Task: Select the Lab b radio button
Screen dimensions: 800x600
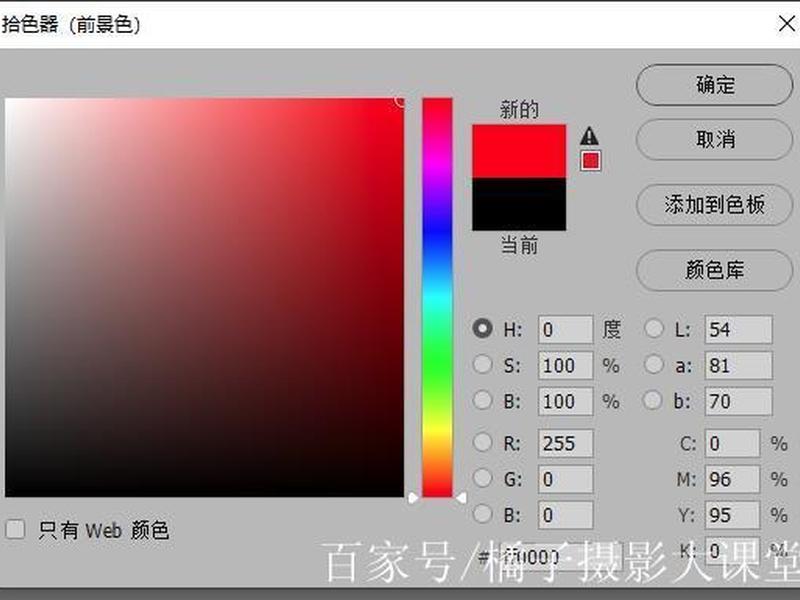Action: click(x=653, y=400)
